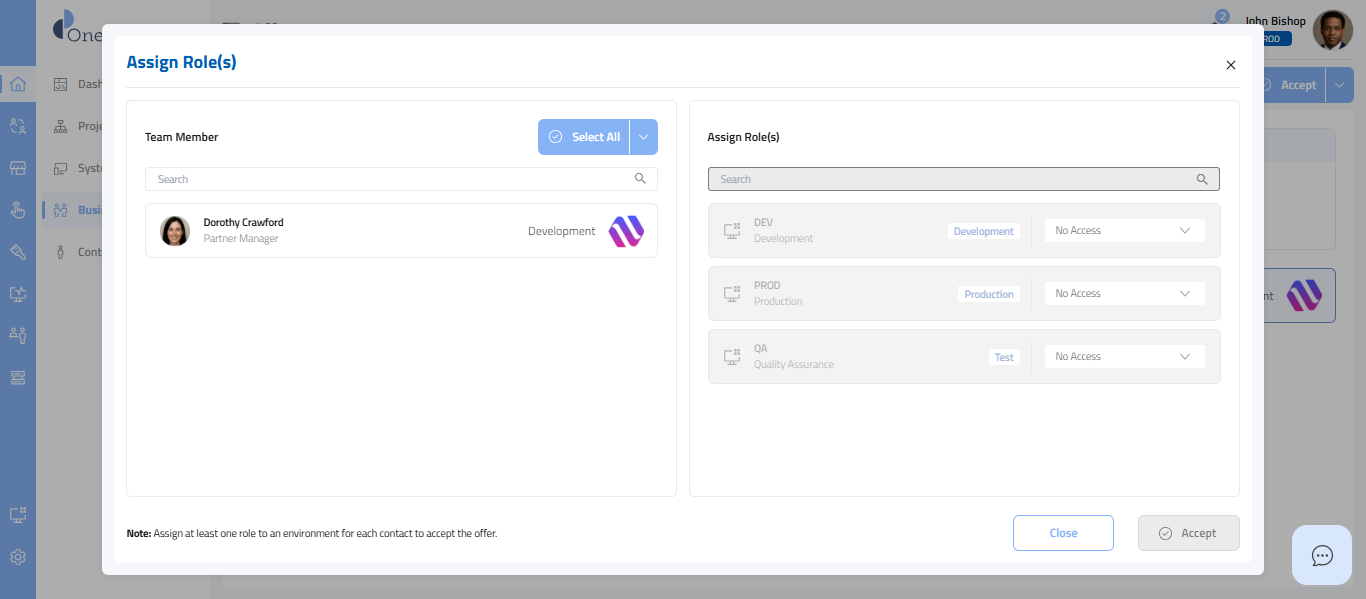Open the chat support bubble icon
The width and height of the screenshot is (1366, 599).
coord(1322,555)
